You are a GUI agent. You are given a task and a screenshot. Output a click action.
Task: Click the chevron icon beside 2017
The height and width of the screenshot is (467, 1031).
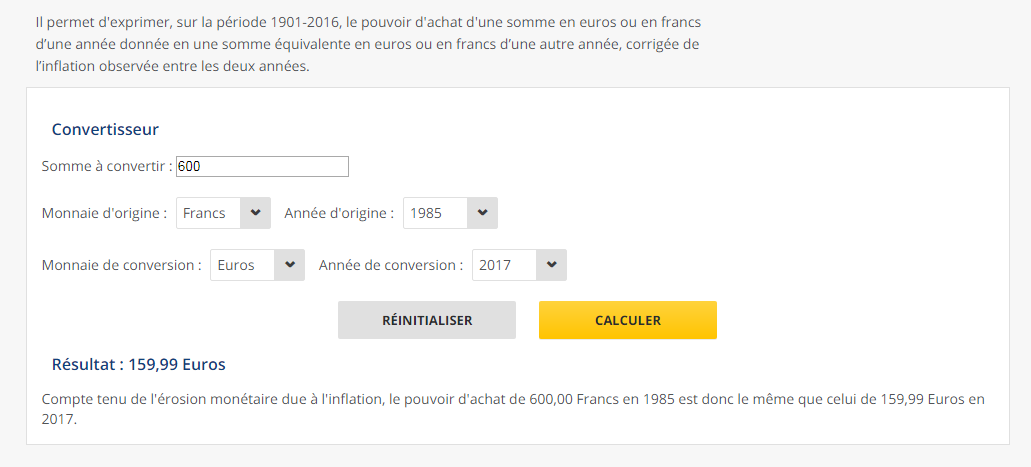[x=552, y=265]
